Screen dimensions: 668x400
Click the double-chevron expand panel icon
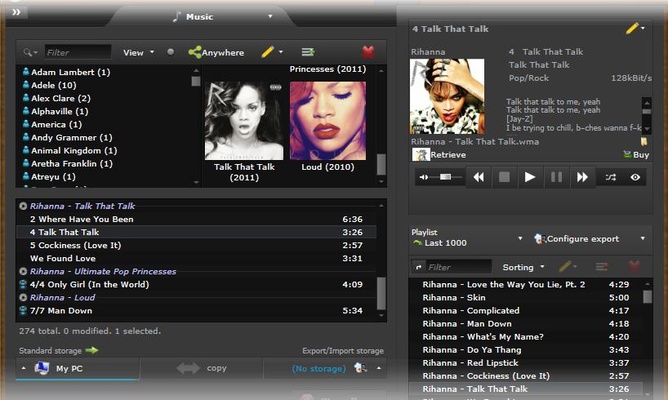(x=16, y=12)
